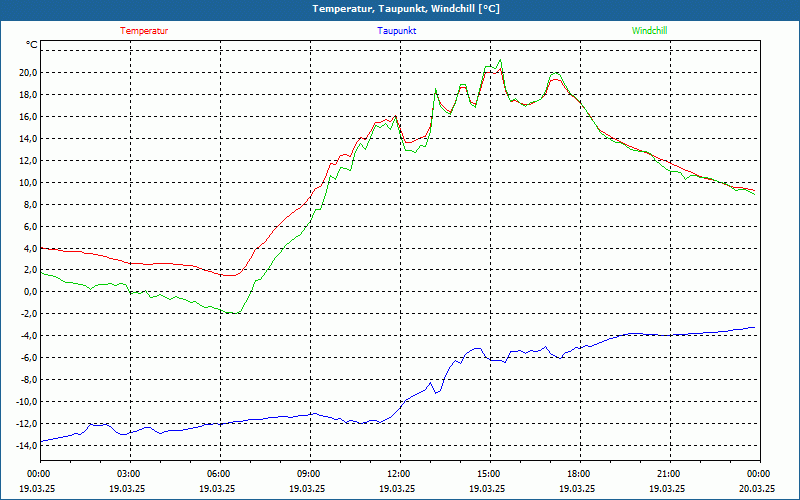Select the 06:00 time label on x-axis
The height and width of the screenshot is (500, 800).
219,474
